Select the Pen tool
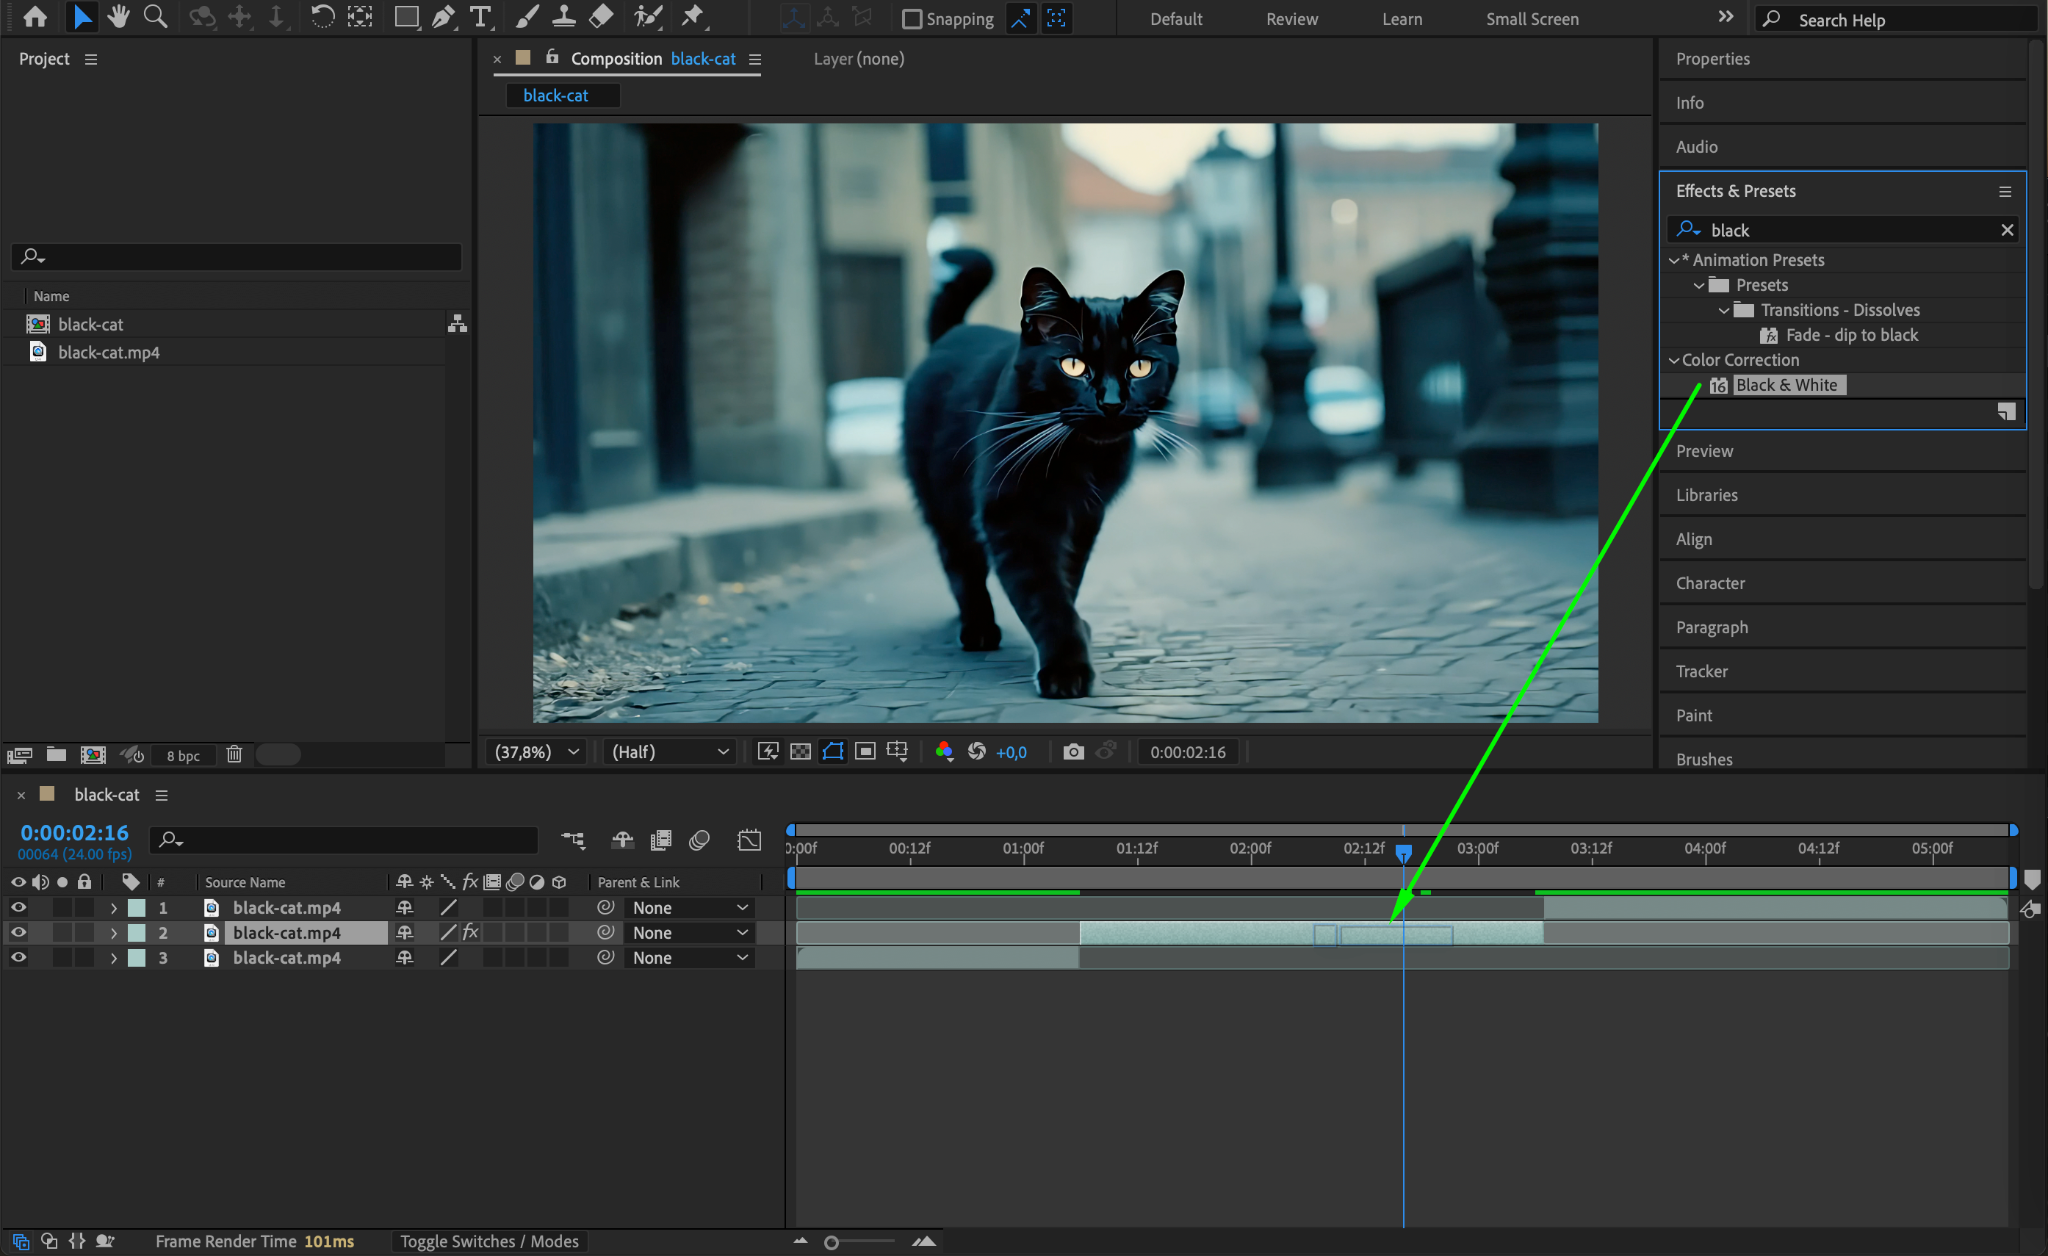 tap(443, 17)
